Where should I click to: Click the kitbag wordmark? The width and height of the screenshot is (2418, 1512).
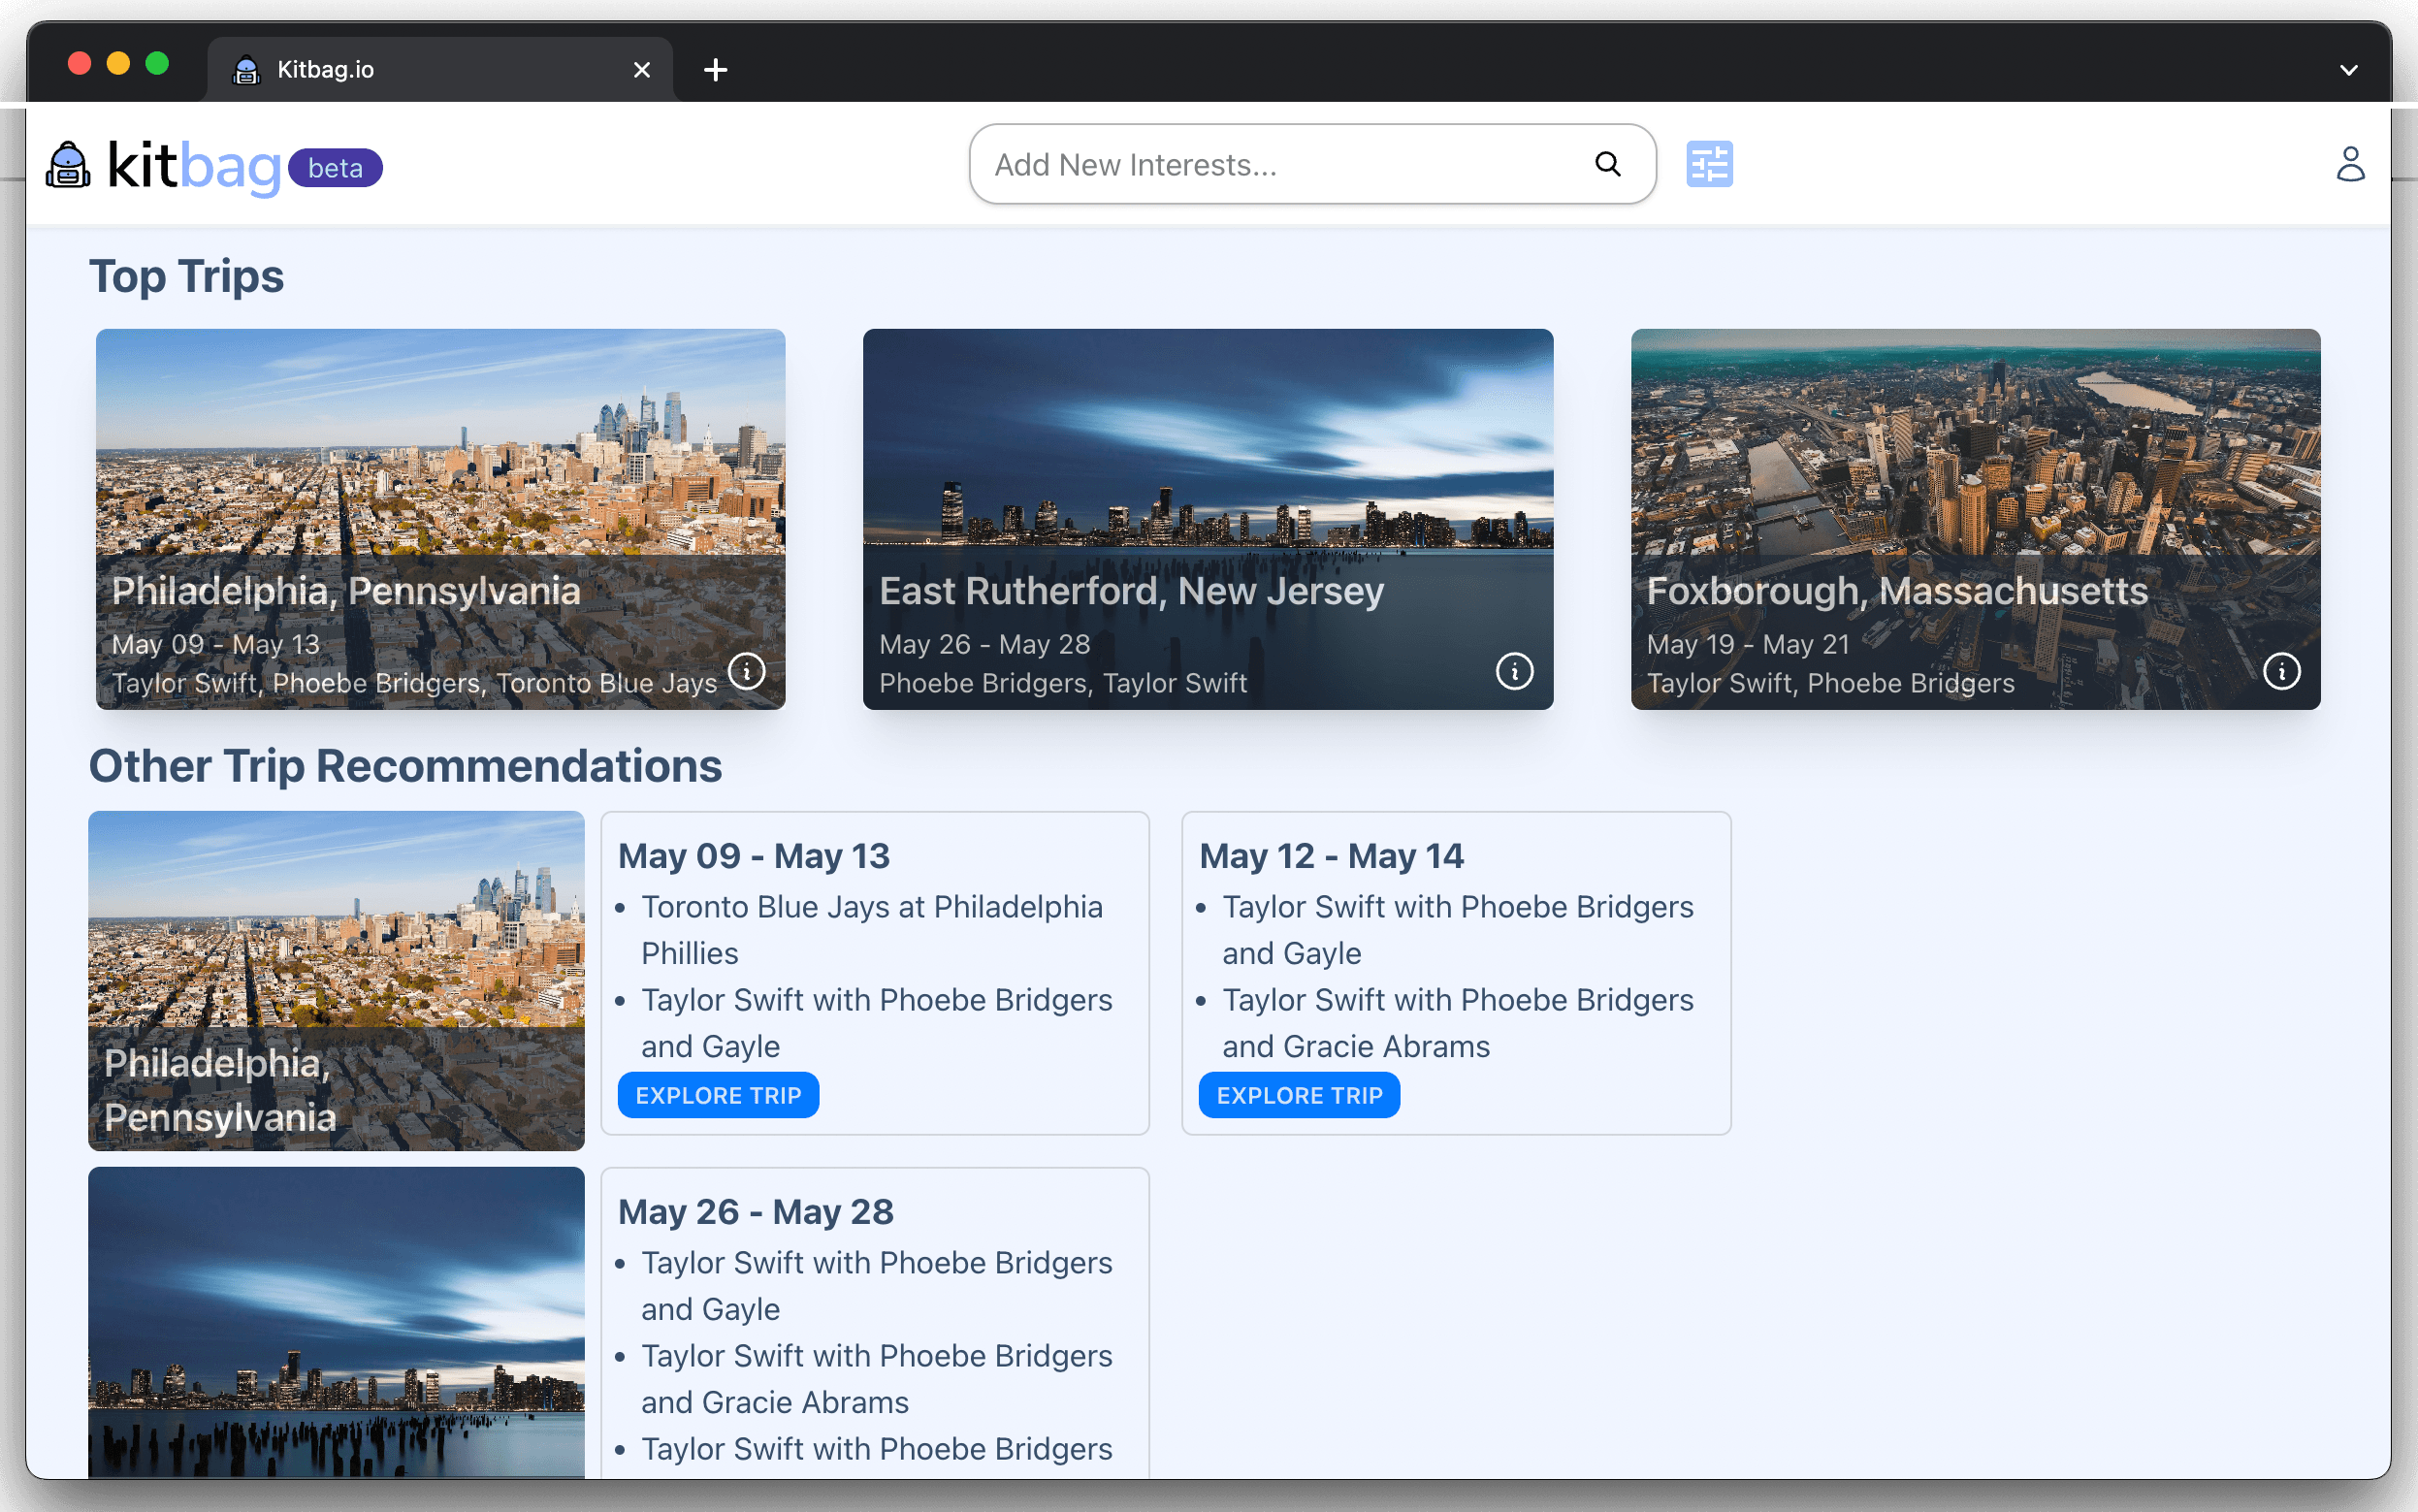(x=194, y=166)
